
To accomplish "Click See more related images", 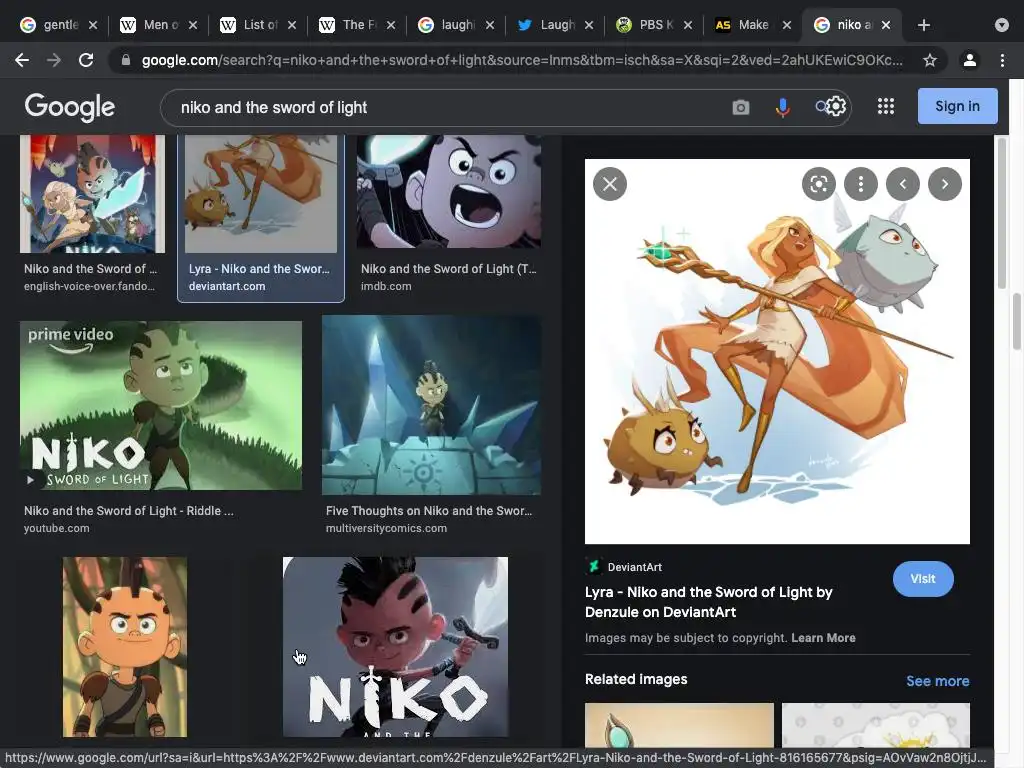I will [937, 681].
